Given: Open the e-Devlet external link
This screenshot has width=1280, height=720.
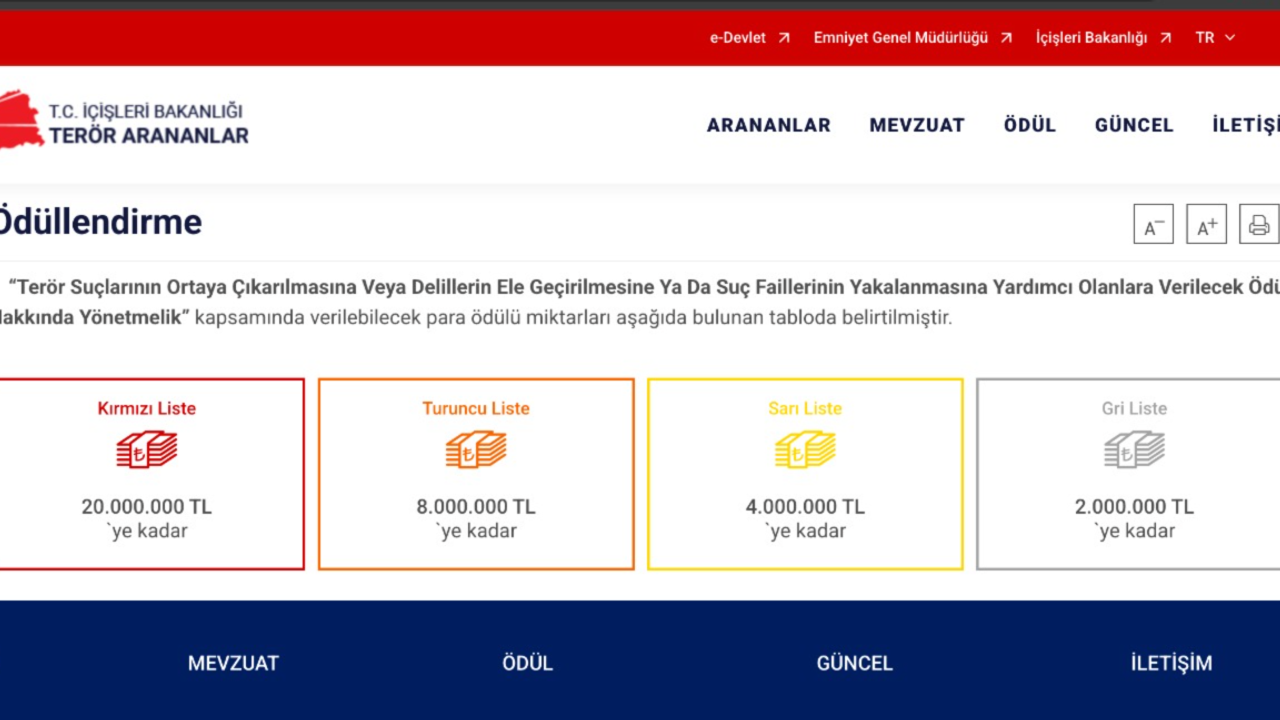Looking at the screenshot, I should [x=738, y=38].
